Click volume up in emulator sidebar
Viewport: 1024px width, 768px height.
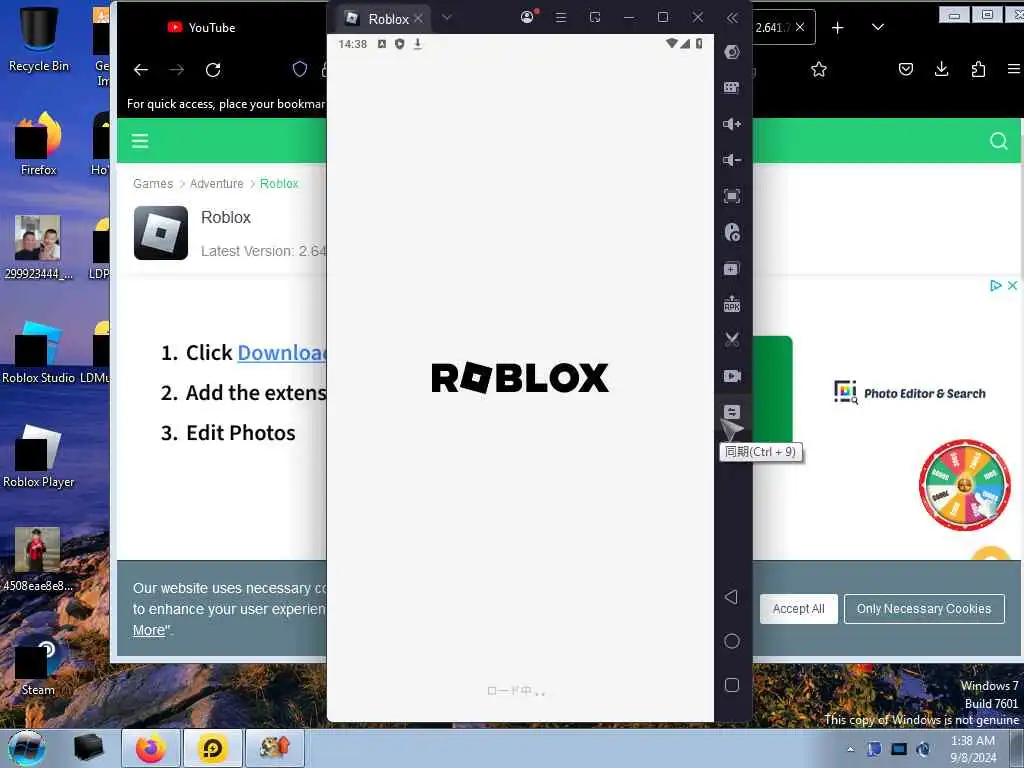732,124
